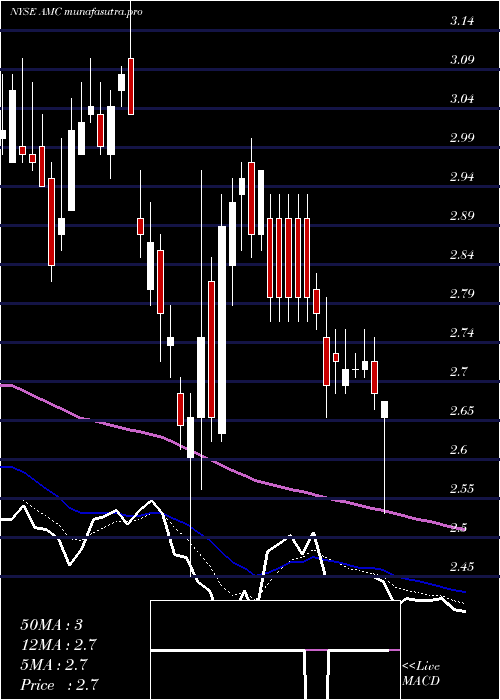
Task: Click the 2.6 price axis label
Action: tap(459, 450)
